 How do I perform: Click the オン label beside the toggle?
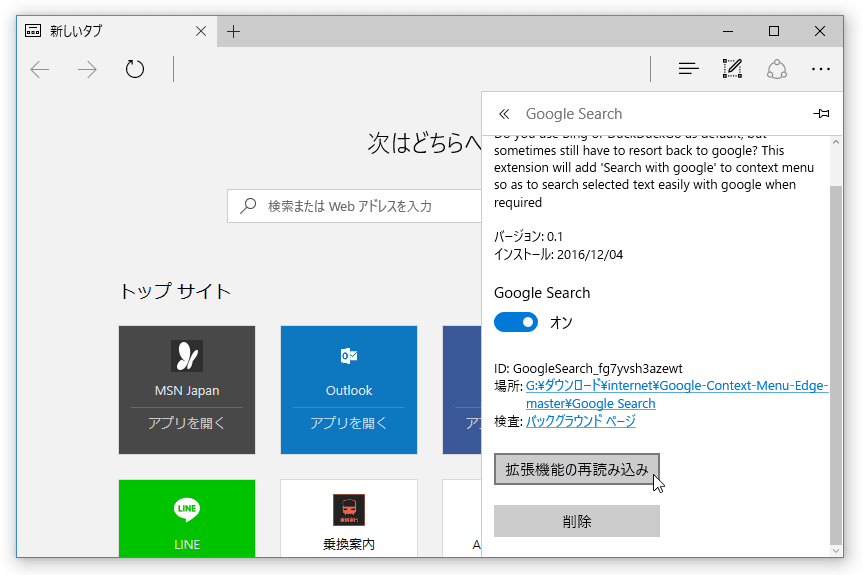tap(561, 323)
